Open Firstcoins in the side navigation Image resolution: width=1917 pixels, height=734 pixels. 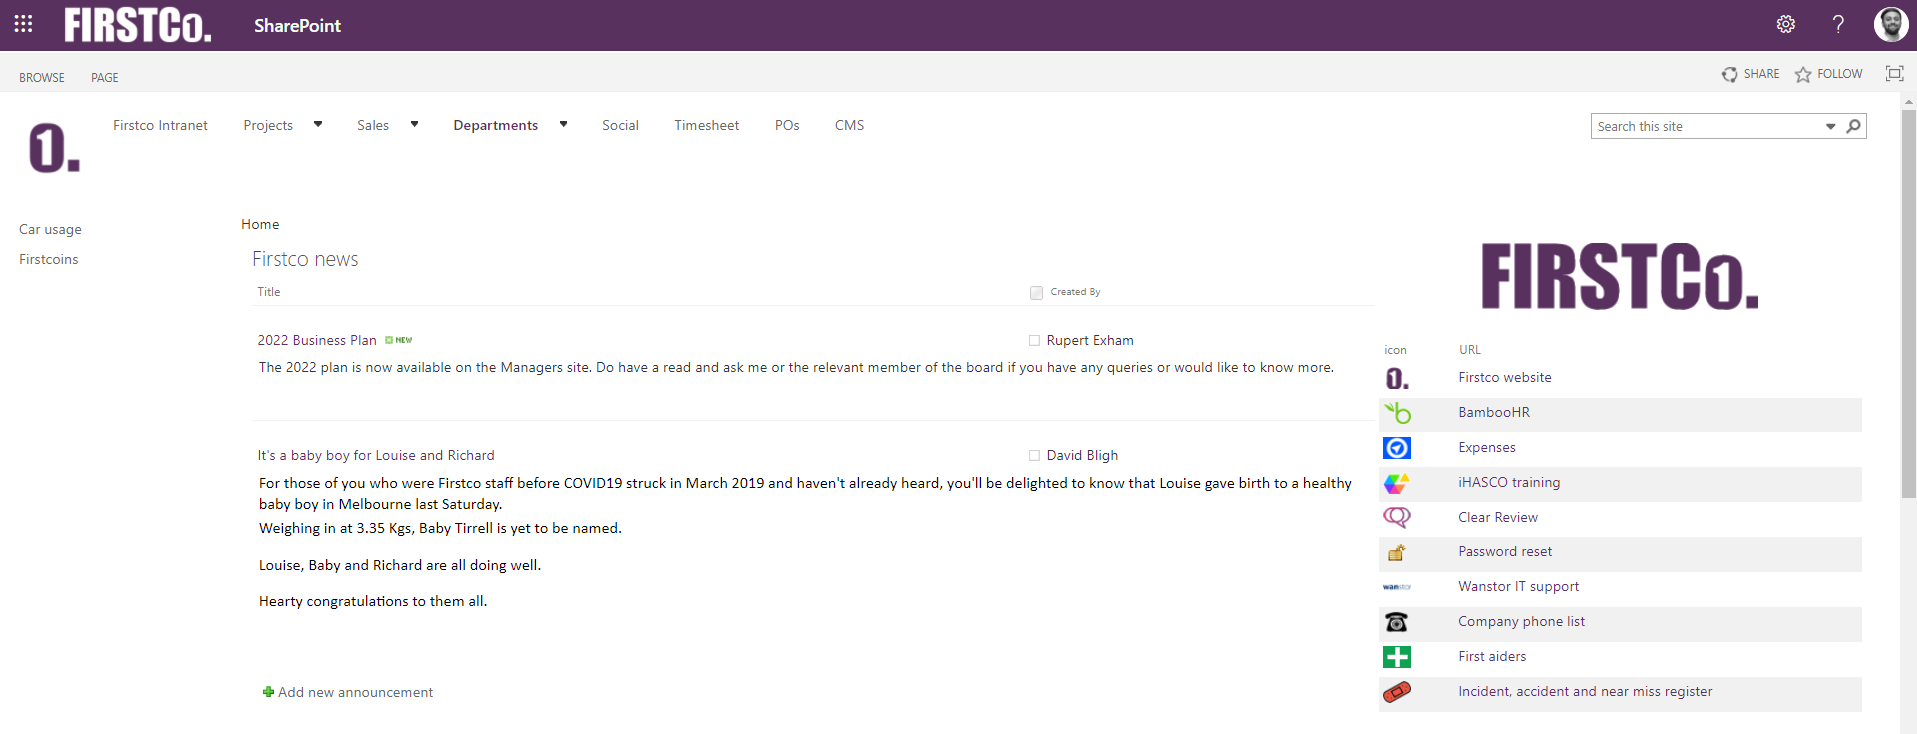[x=48, y=259]
